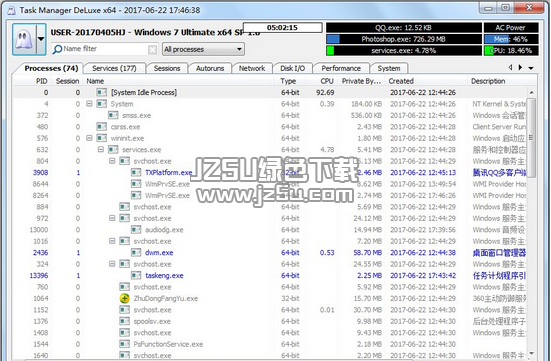Open the All processes combo box
The height and width of the screenshot is (361, 551).
point(203,49)
